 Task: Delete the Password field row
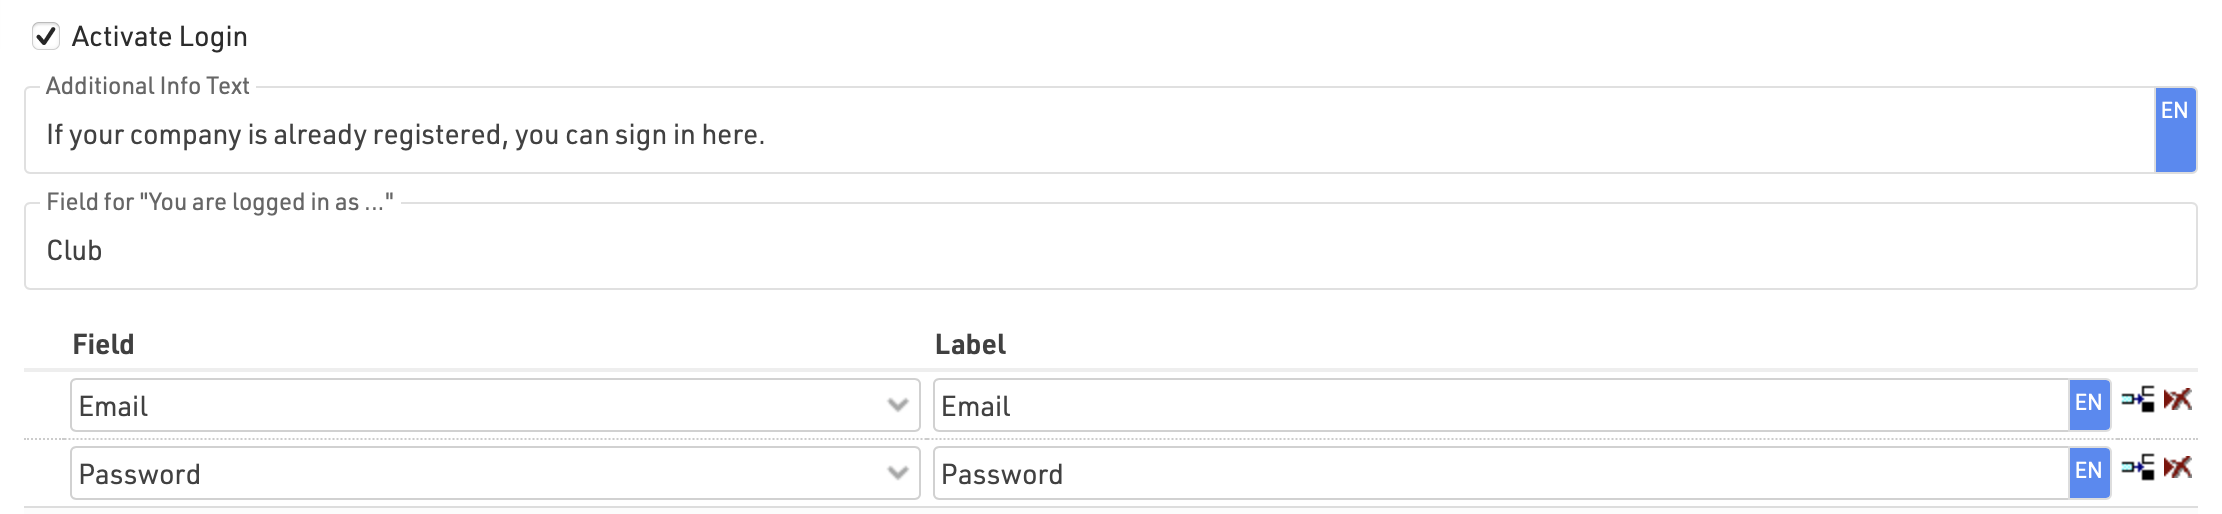click(x=2178, y=468)
